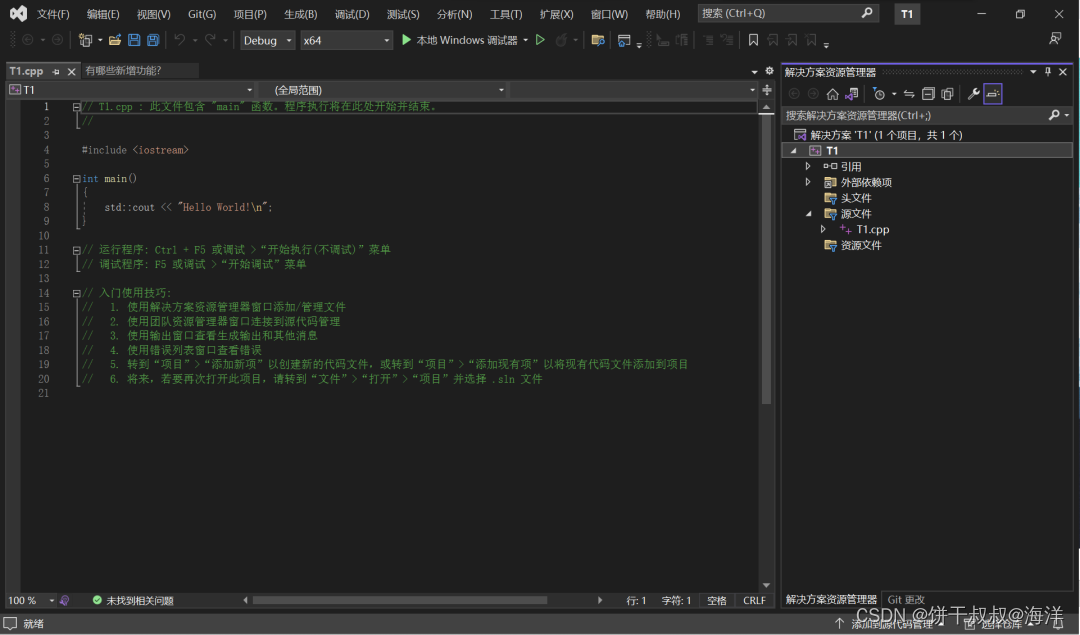Click the Open File folder icon
The height and width of the screenshot is (635, 1080).
tap(115, 40)
